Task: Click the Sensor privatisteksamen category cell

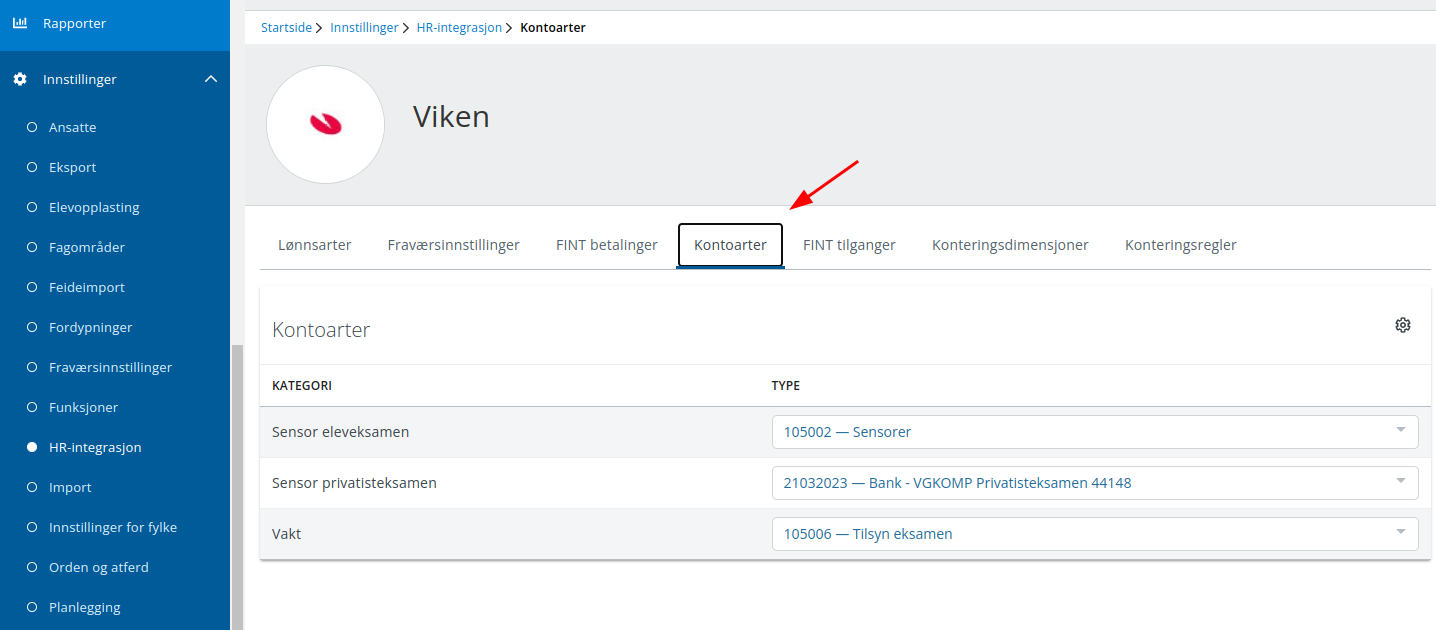Action: click(x=354, y=483)
